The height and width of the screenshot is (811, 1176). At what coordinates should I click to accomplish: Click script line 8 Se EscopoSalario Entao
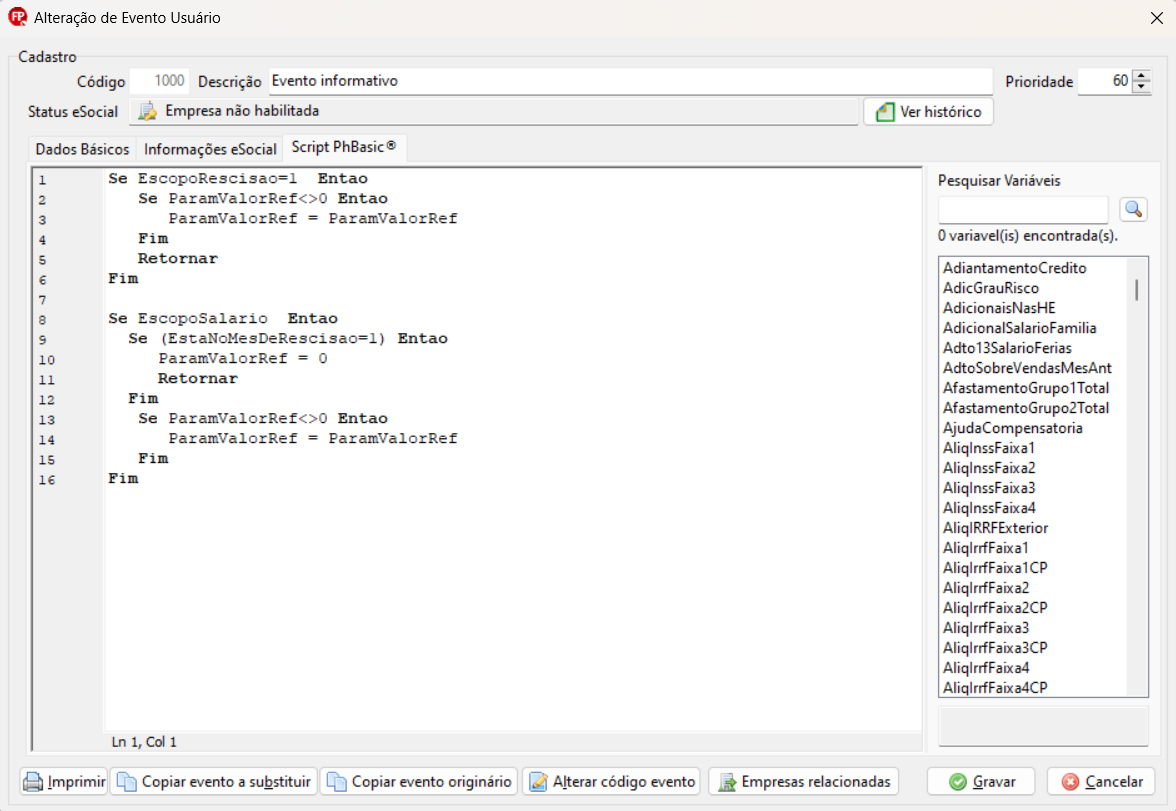[223, 319]
